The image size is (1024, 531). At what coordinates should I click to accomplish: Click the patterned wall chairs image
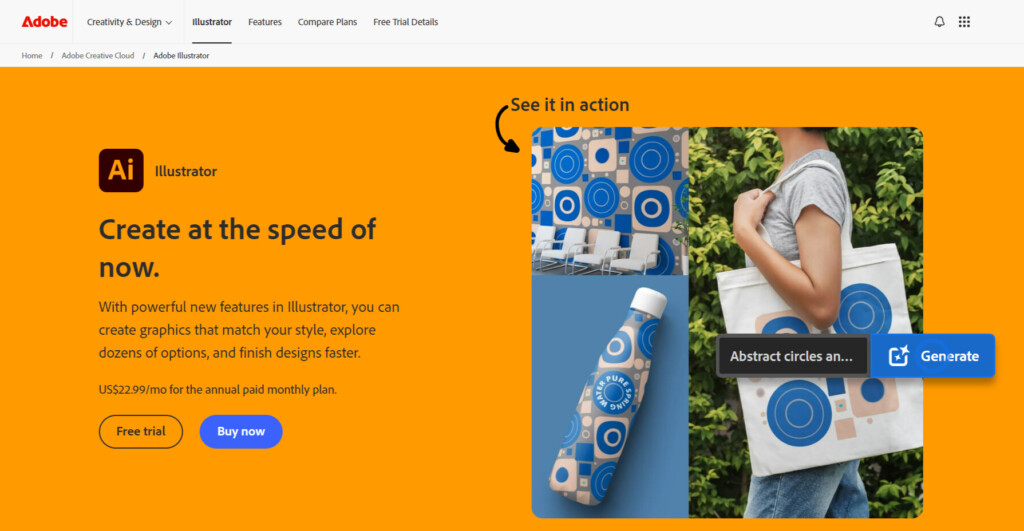pyautogui.click(x=610, y=201)
